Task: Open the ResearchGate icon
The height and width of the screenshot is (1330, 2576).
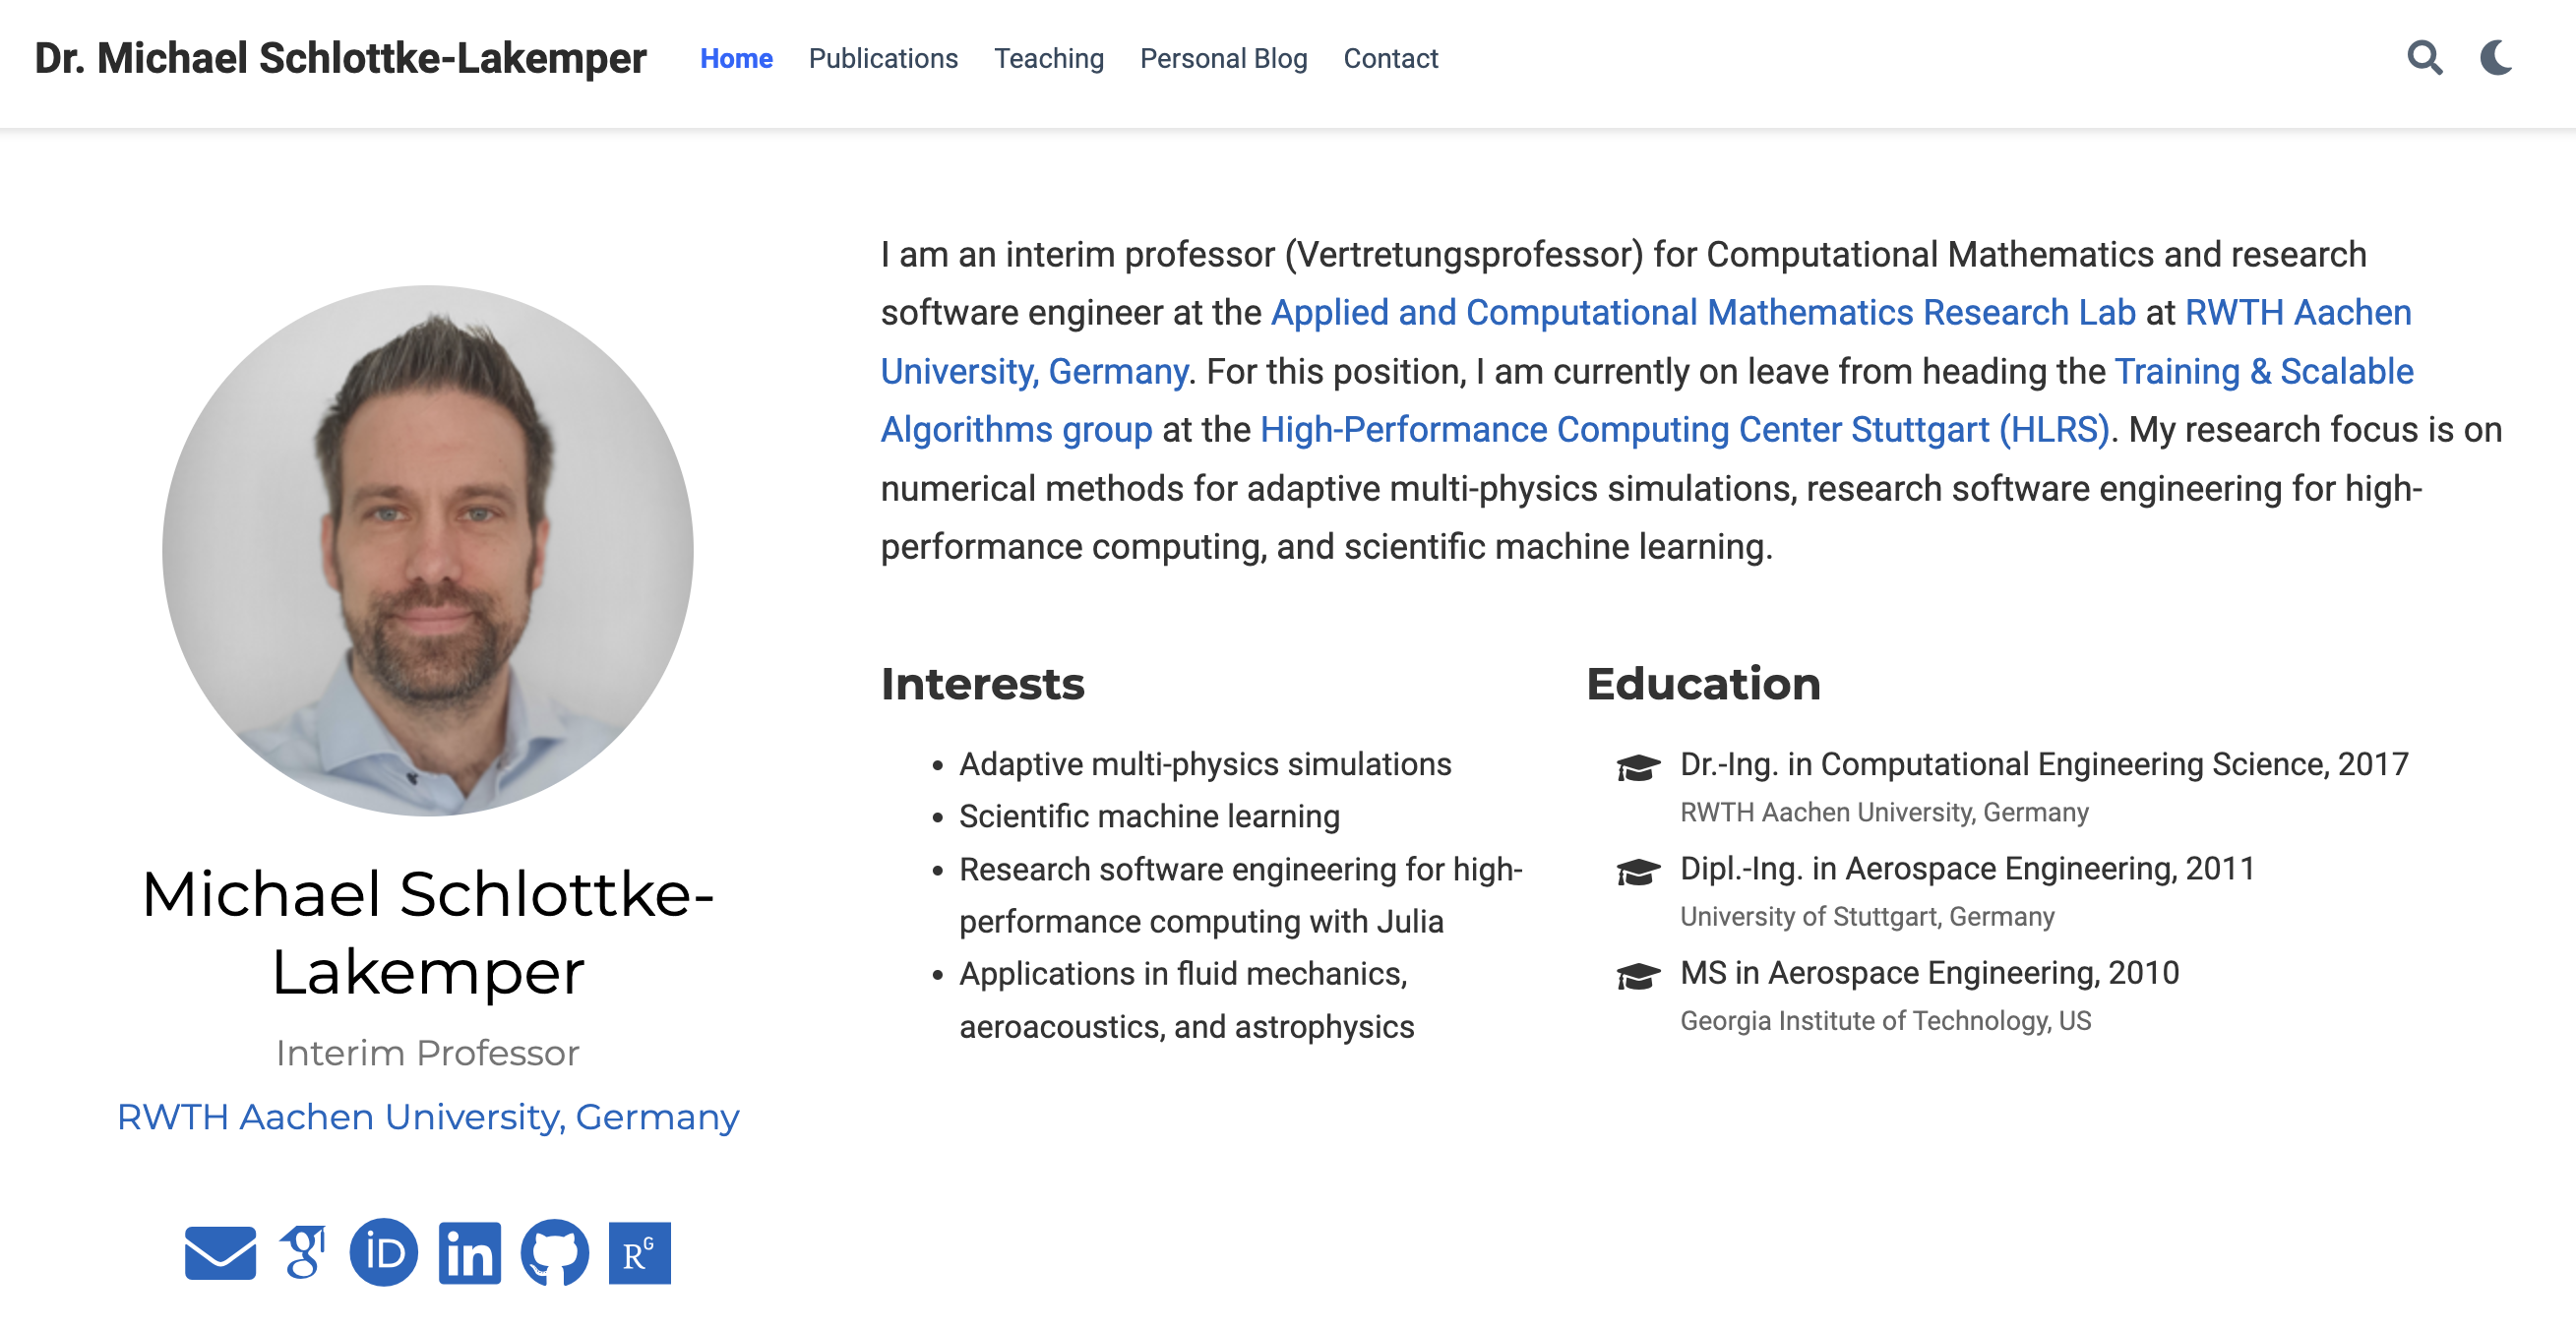Action: (x=639, y=1253)
